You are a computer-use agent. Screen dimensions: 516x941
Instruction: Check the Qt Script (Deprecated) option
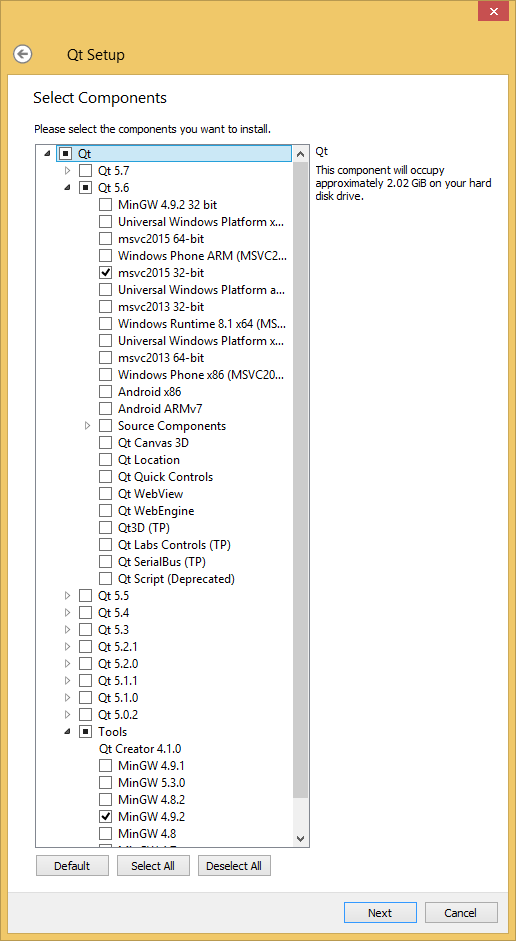106,579
